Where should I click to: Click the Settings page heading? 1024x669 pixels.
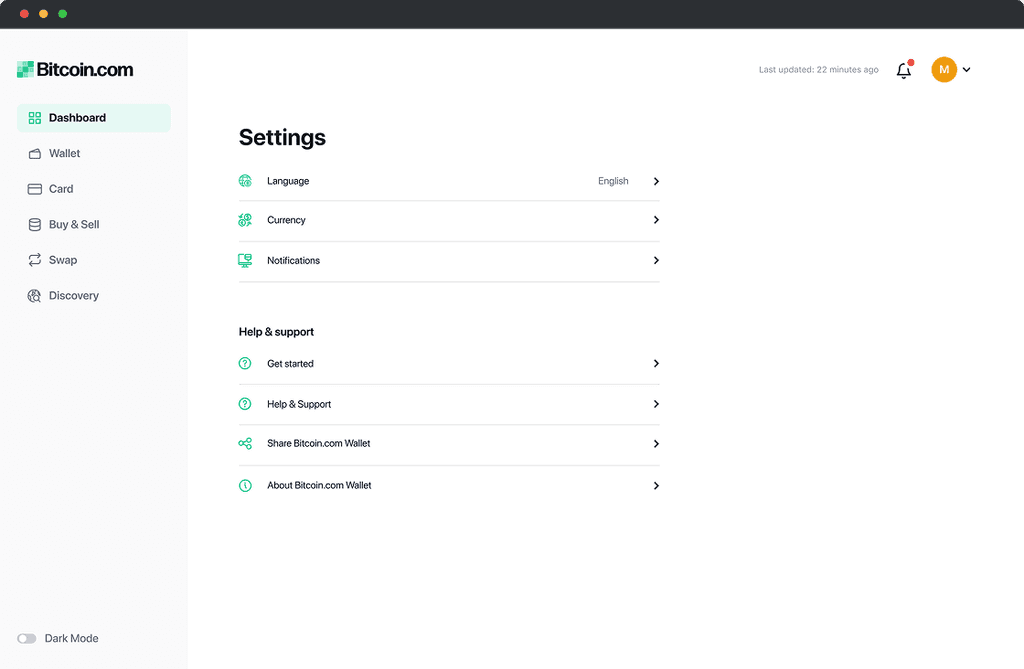pyautogui.click(x=282, y=138)
